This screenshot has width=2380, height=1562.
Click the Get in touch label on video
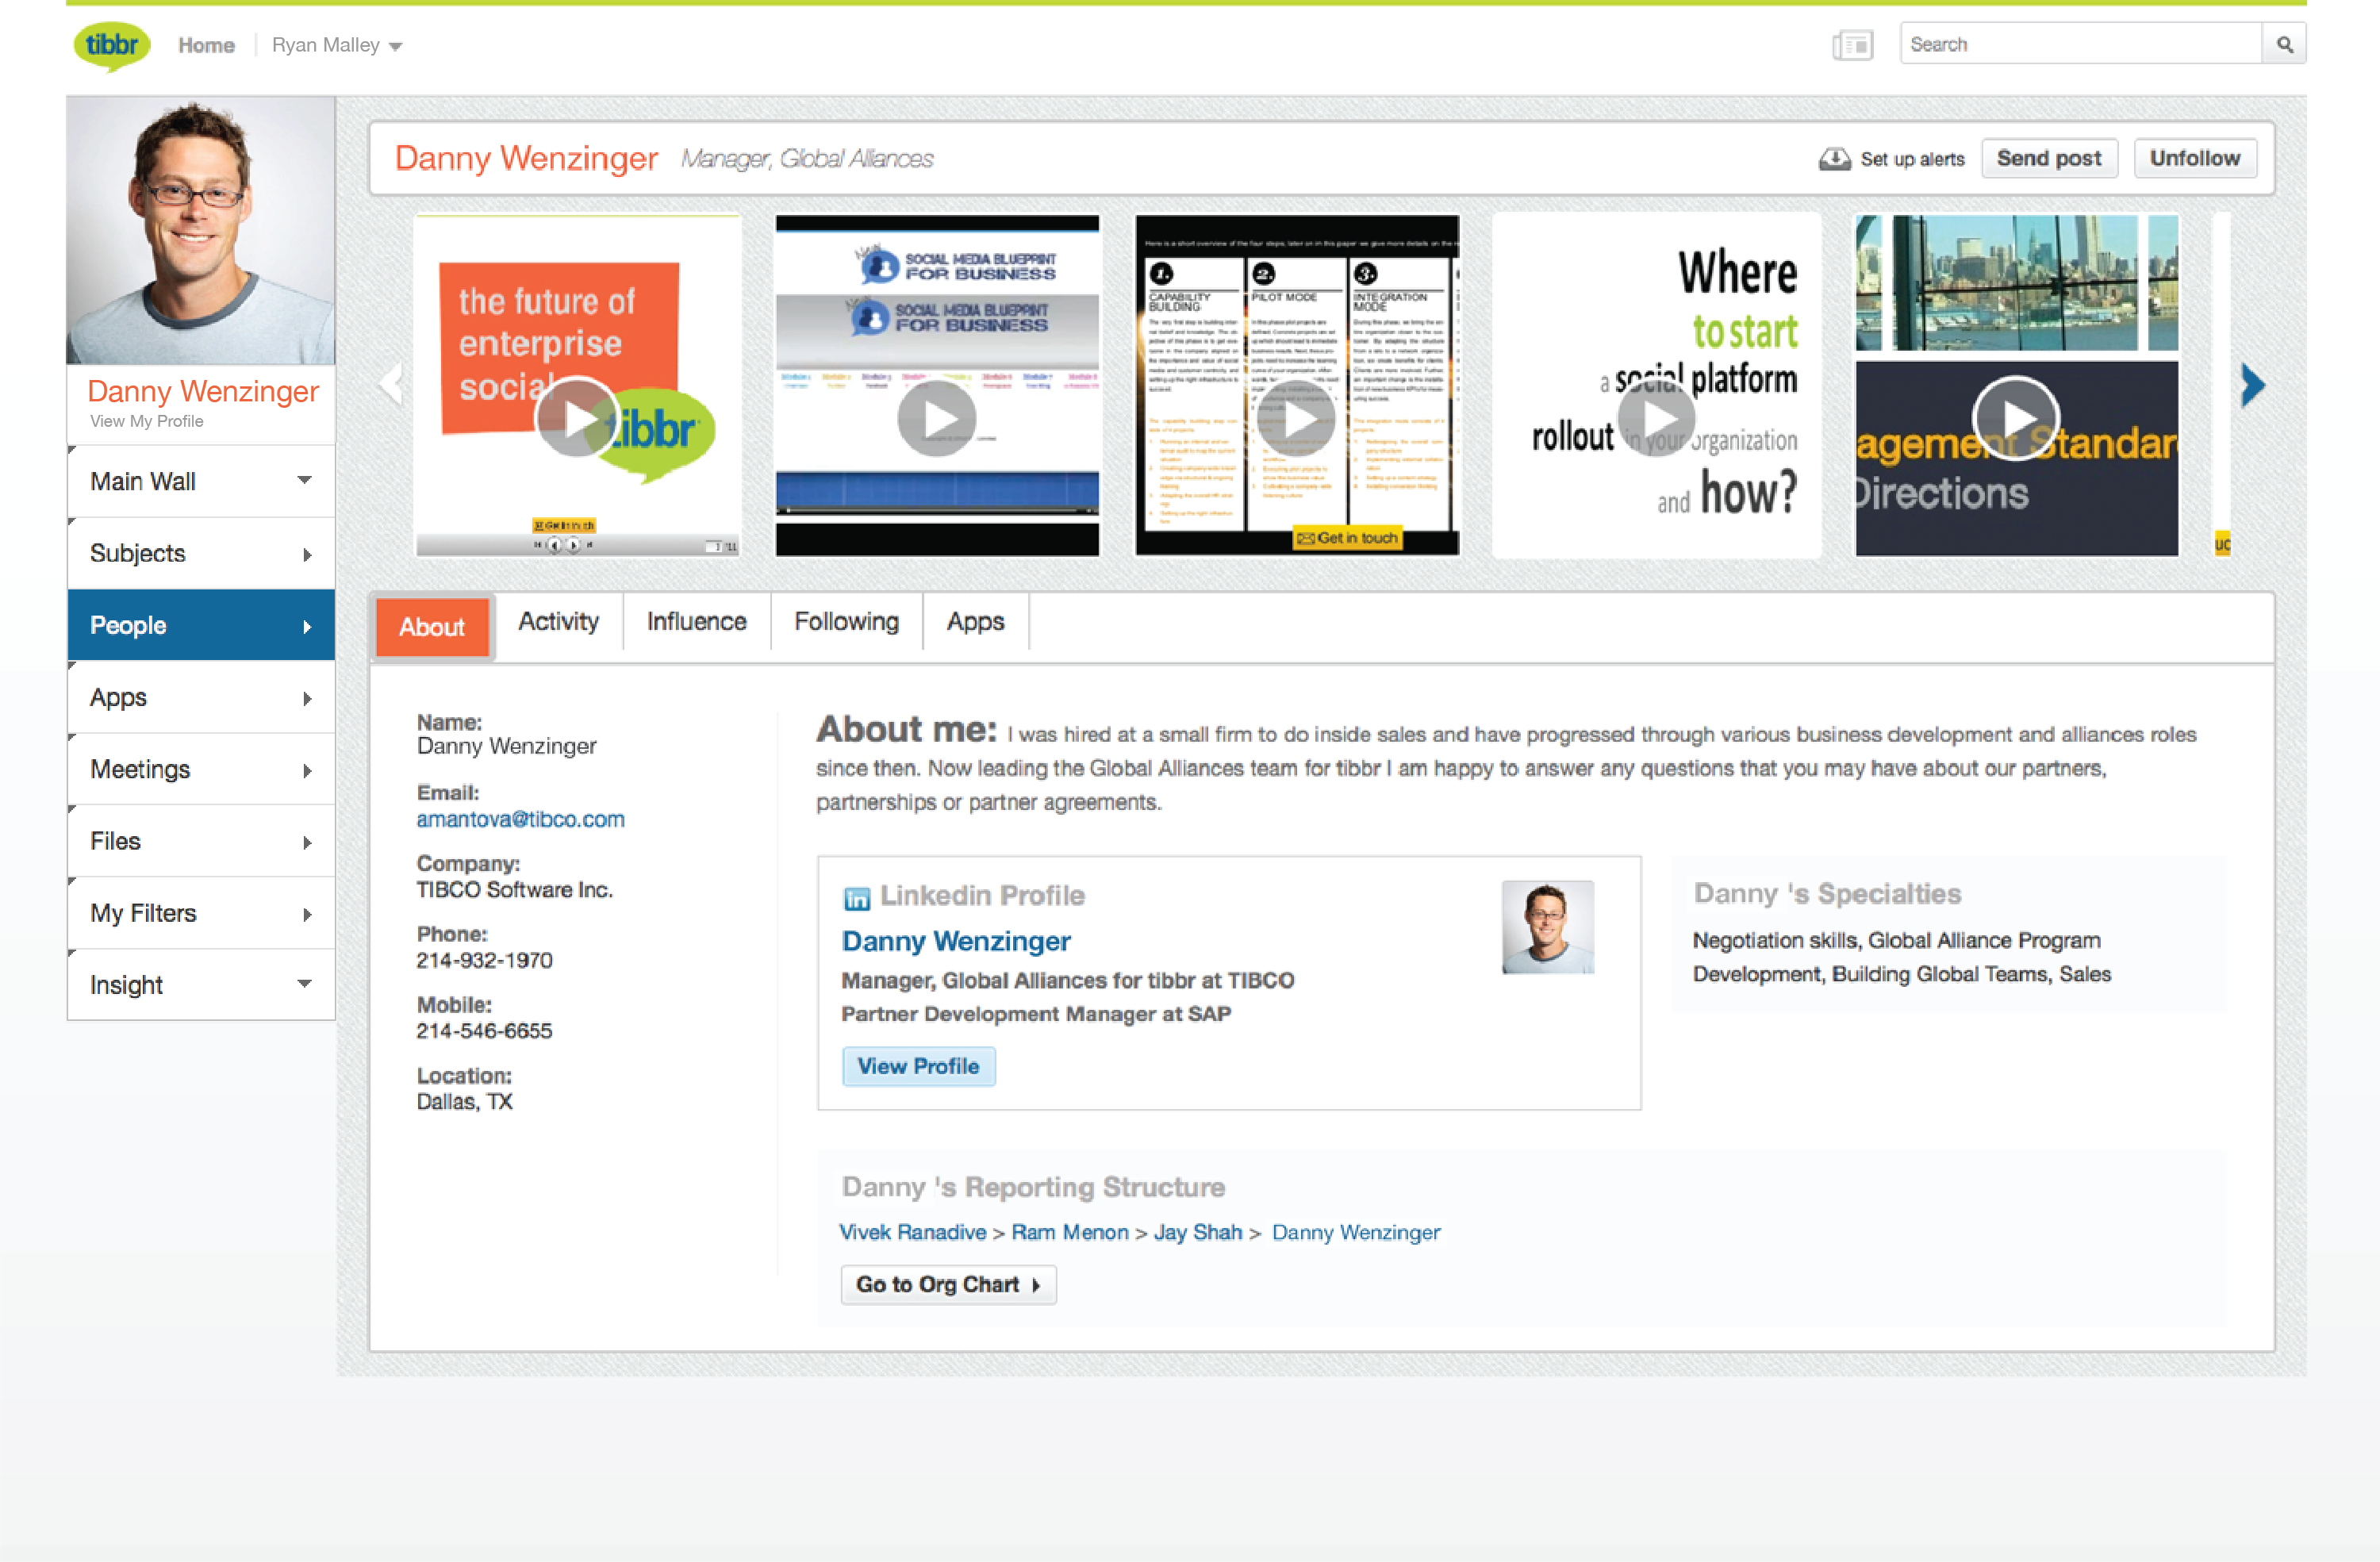1347,538
